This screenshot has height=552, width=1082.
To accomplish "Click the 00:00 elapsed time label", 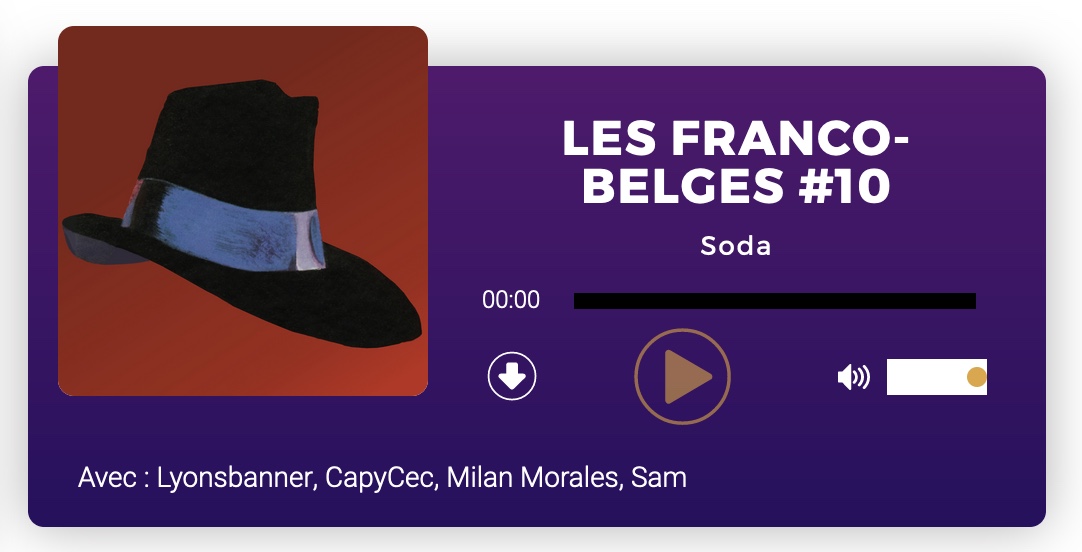I will pyautogui.click(x=511, y=300).
